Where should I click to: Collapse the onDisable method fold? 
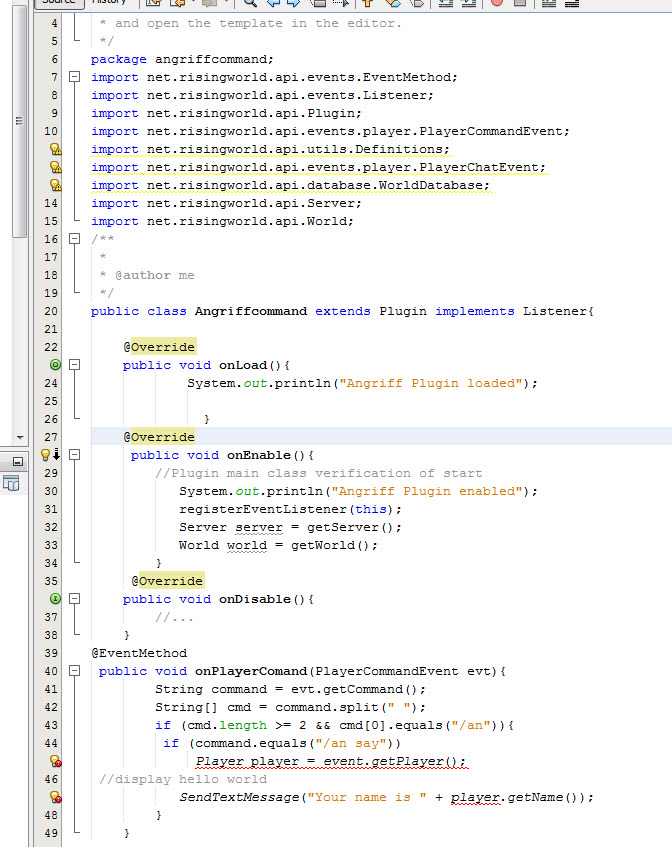coord(75,599)
